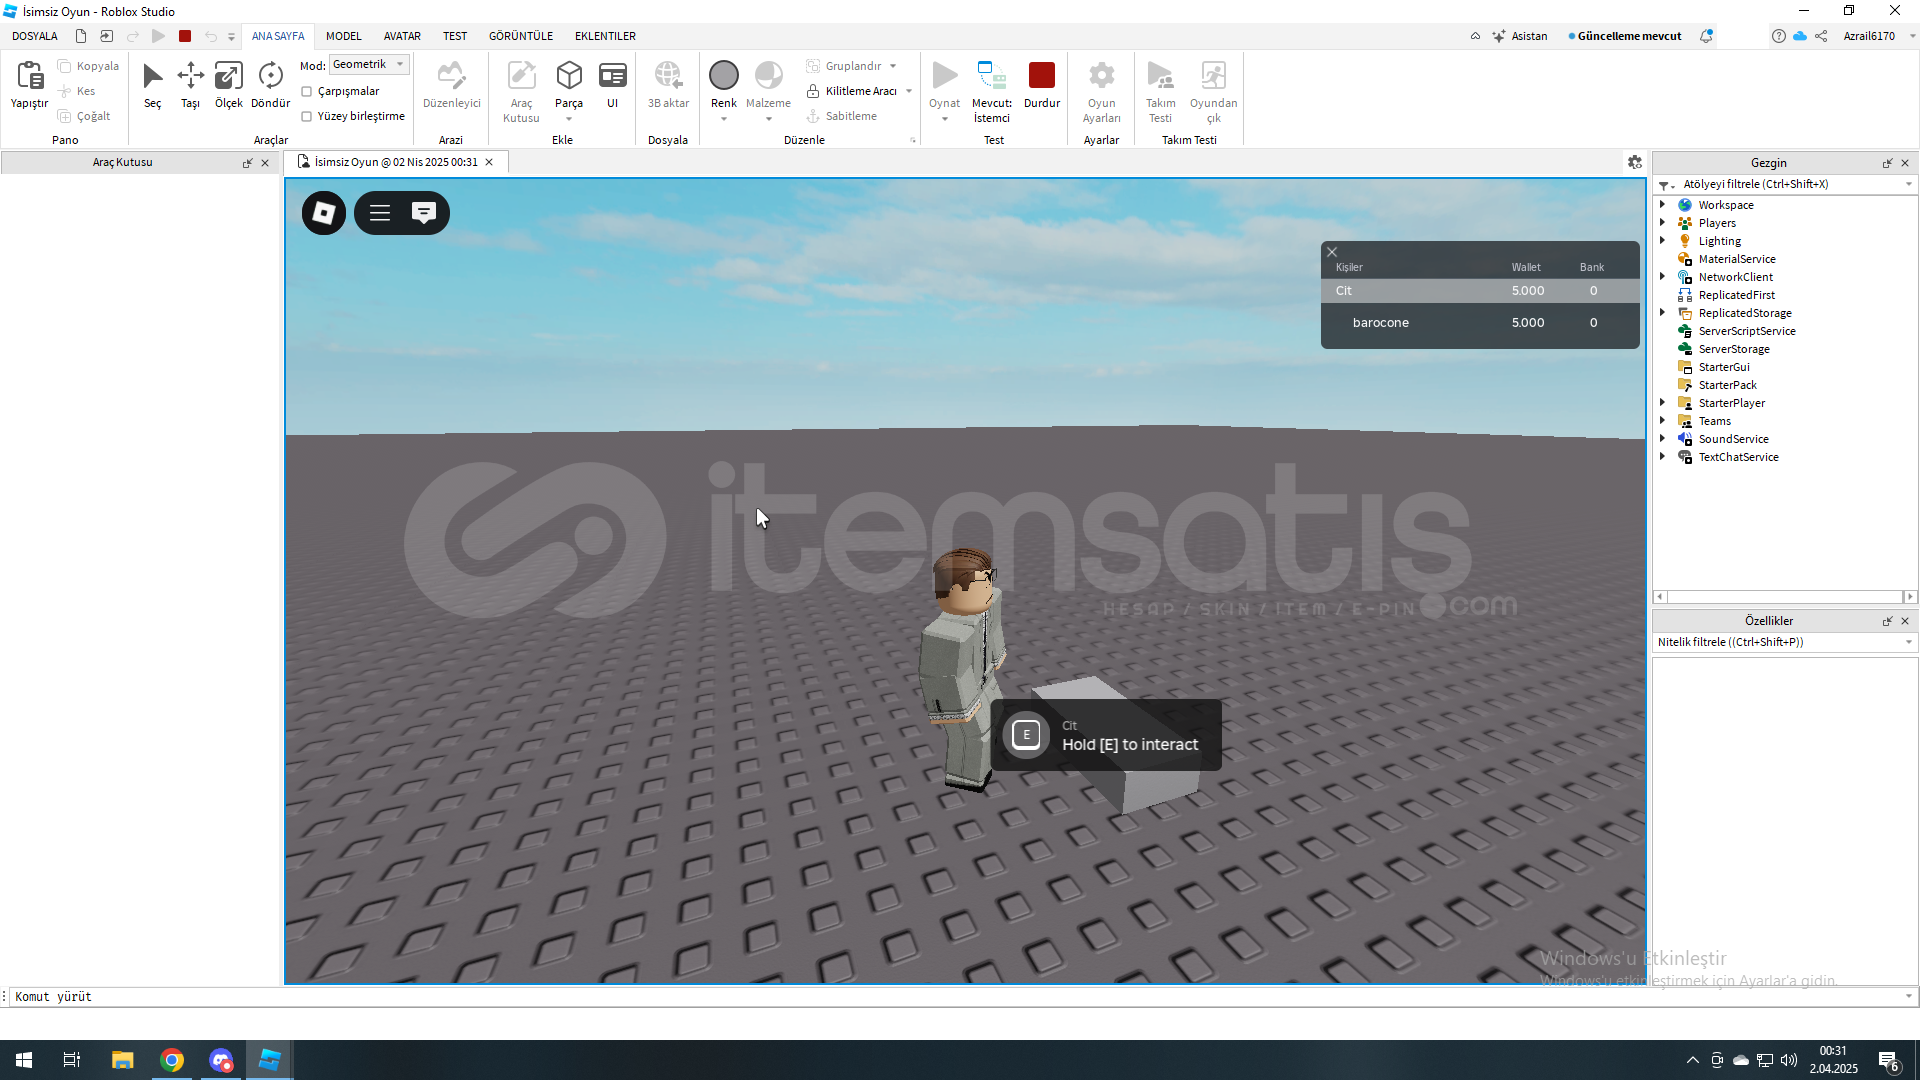Image resolution: width=1920 pixels, height=1080 pixels.
Task: Open the help question mark icon
Action: (x=1778, y=36)
